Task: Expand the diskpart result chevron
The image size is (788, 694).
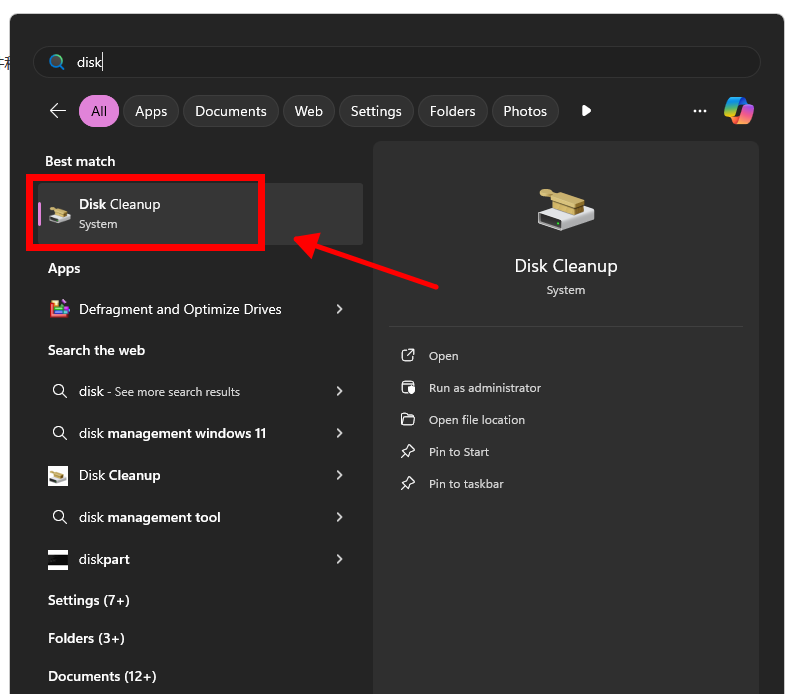Action: tap(340, 559)
